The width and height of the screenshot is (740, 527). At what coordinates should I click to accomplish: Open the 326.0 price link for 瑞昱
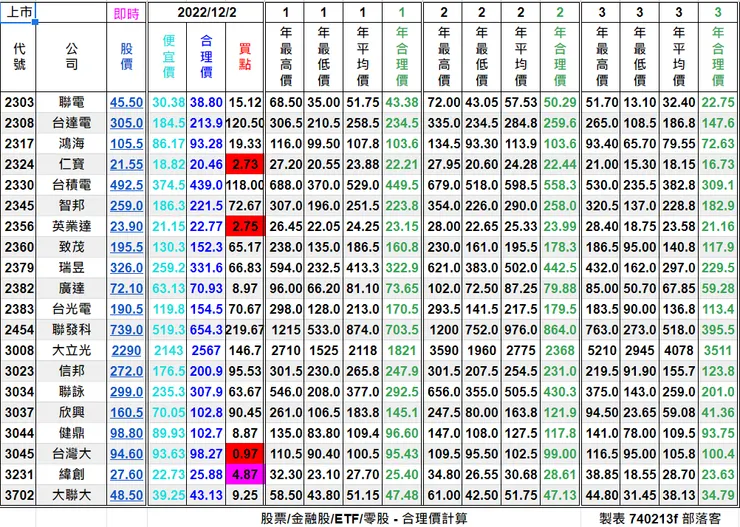pyautogui.click(x=126, y=268)
